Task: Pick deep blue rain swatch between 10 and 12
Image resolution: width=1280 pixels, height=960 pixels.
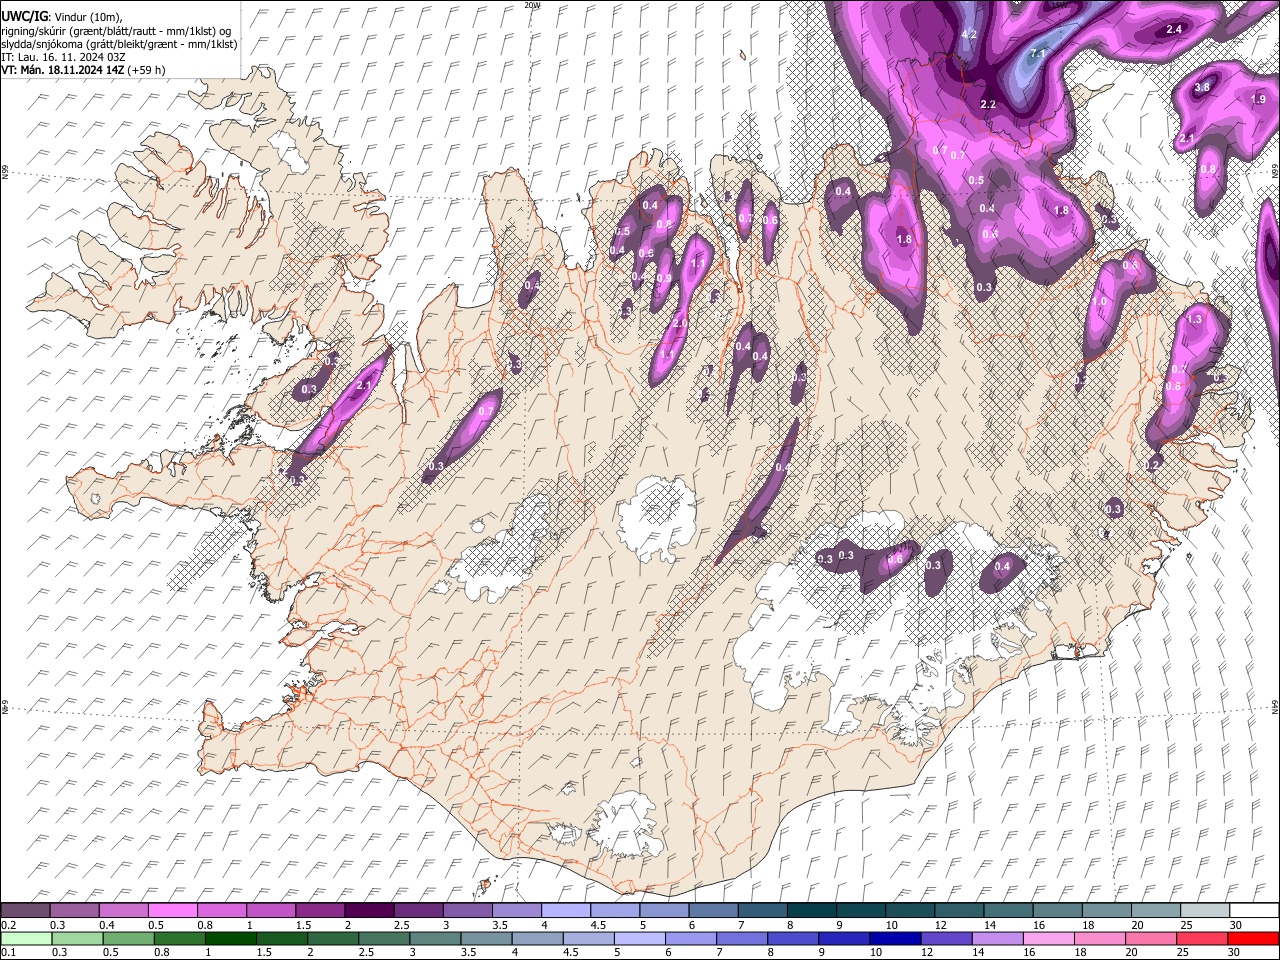Action: click(893, 938)
